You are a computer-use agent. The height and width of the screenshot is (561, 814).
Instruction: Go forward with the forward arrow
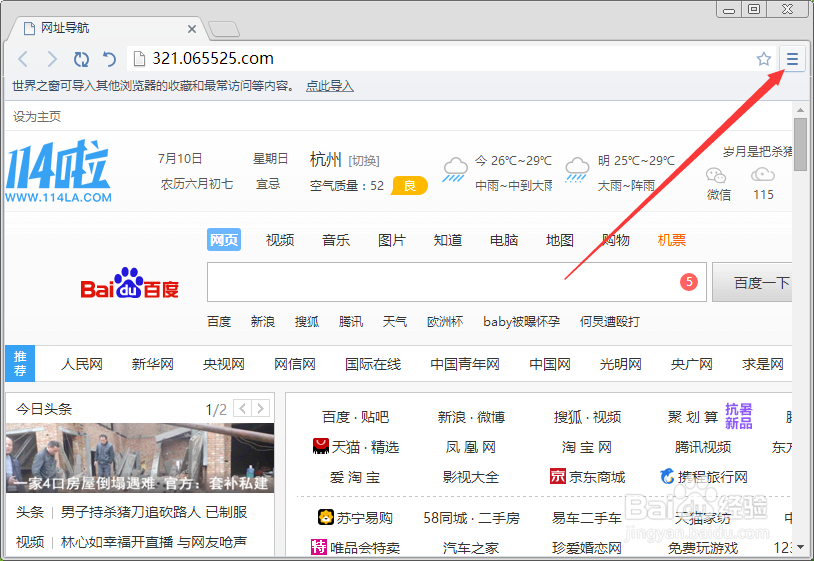click(52, 59)
